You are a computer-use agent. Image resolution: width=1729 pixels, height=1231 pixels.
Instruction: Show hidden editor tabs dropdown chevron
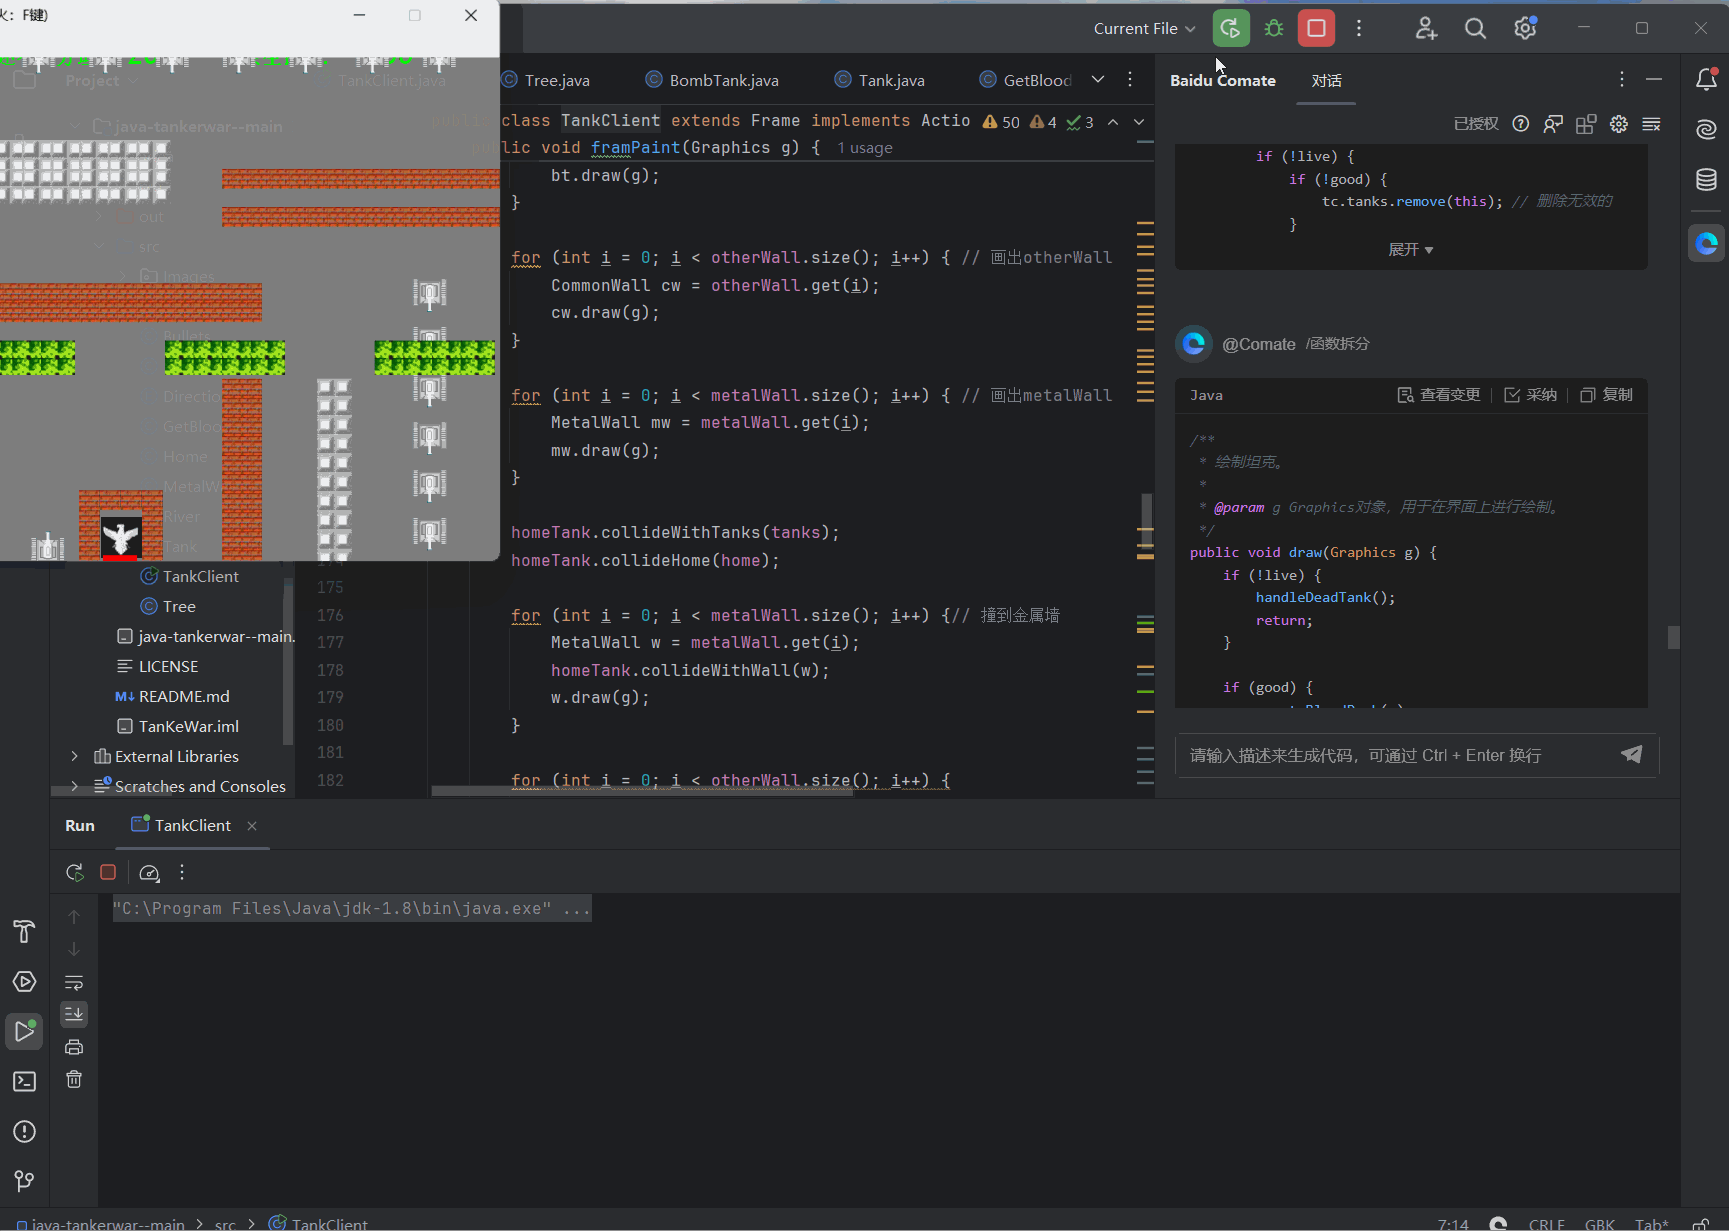[1098, 79]
